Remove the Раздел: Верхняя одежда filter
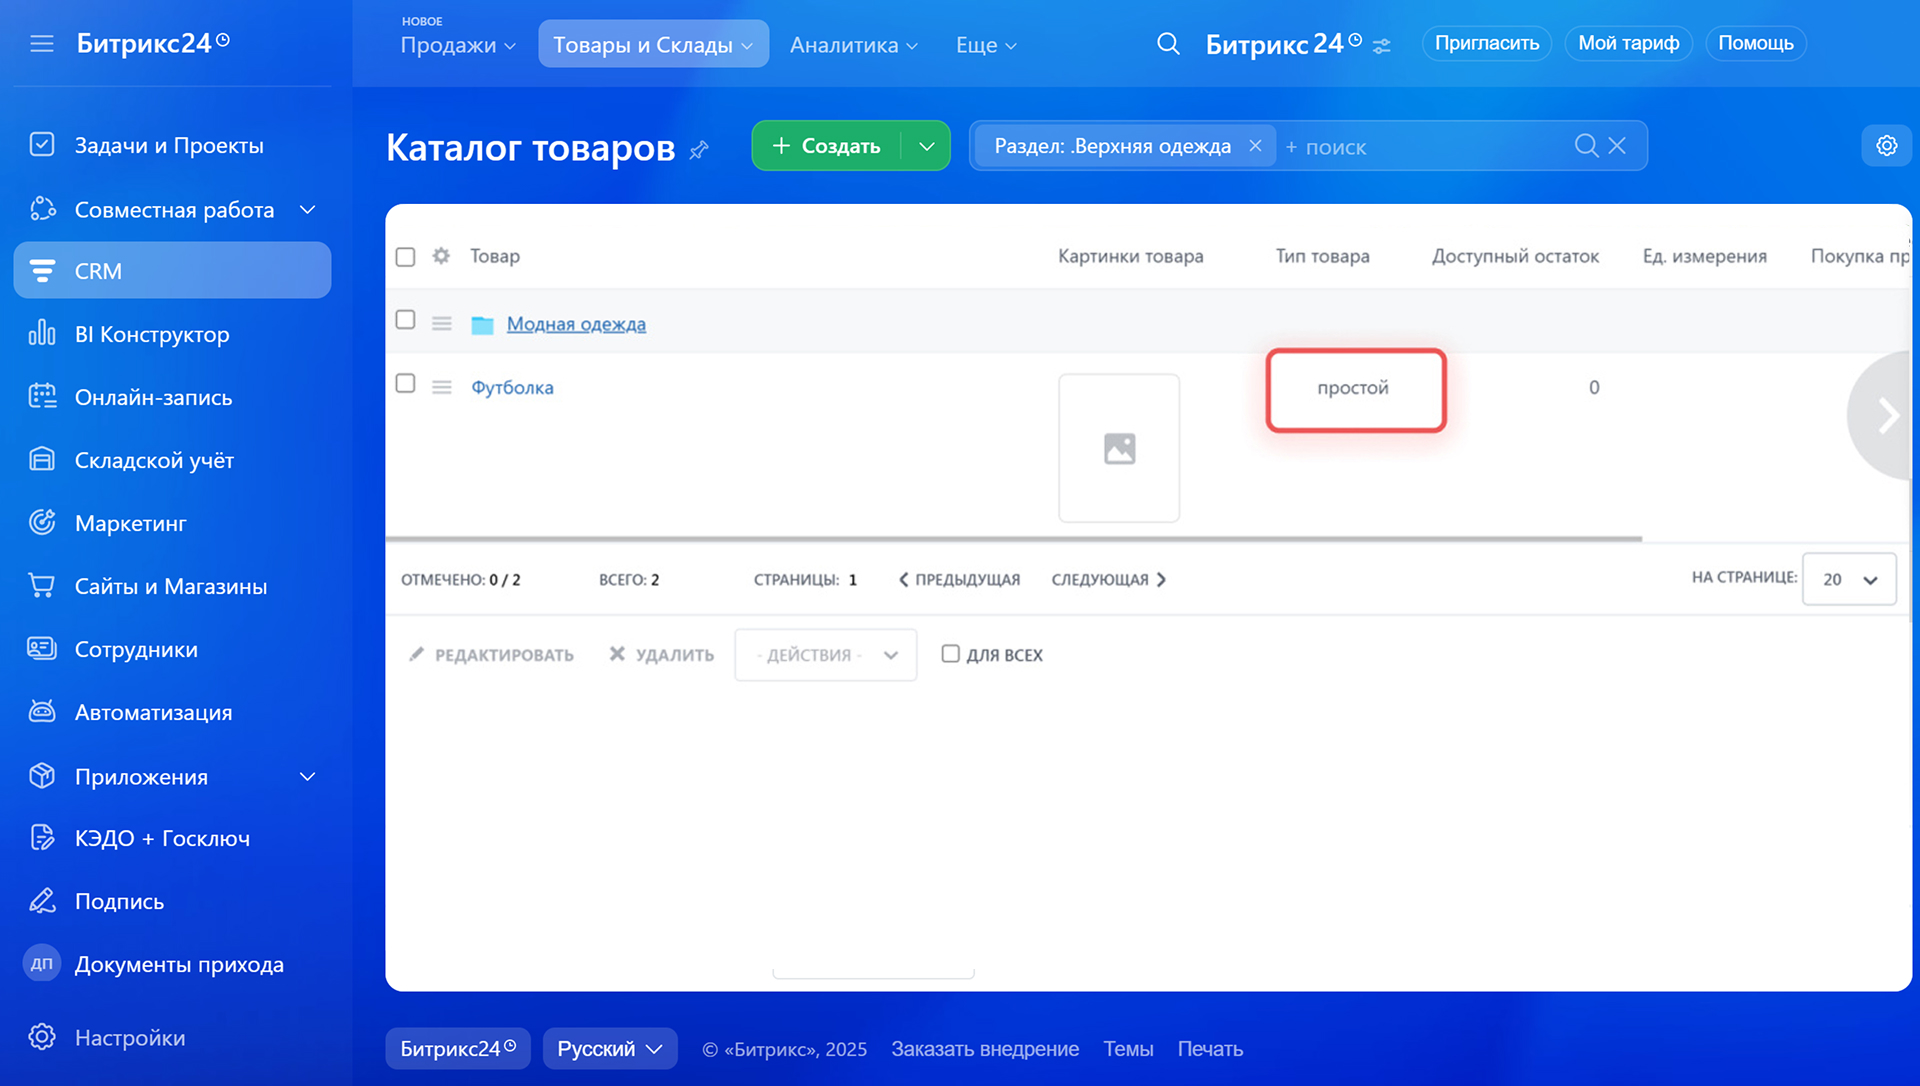This screenshot has height=1086, width=1920. [x=1255, y=146]
